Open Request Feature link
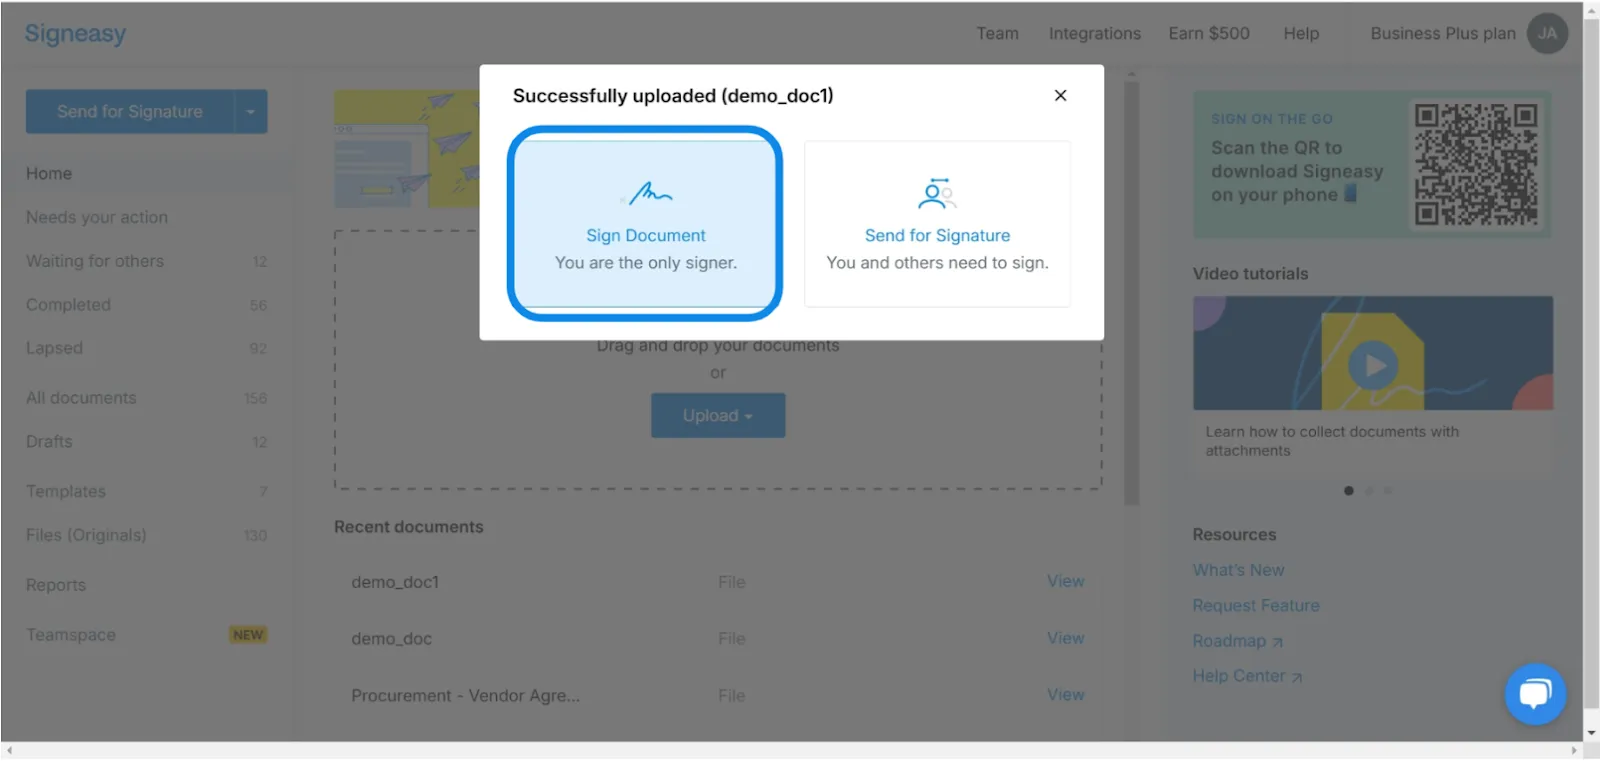Screen dimensions: 1600x761 [x=1256, y=605]
